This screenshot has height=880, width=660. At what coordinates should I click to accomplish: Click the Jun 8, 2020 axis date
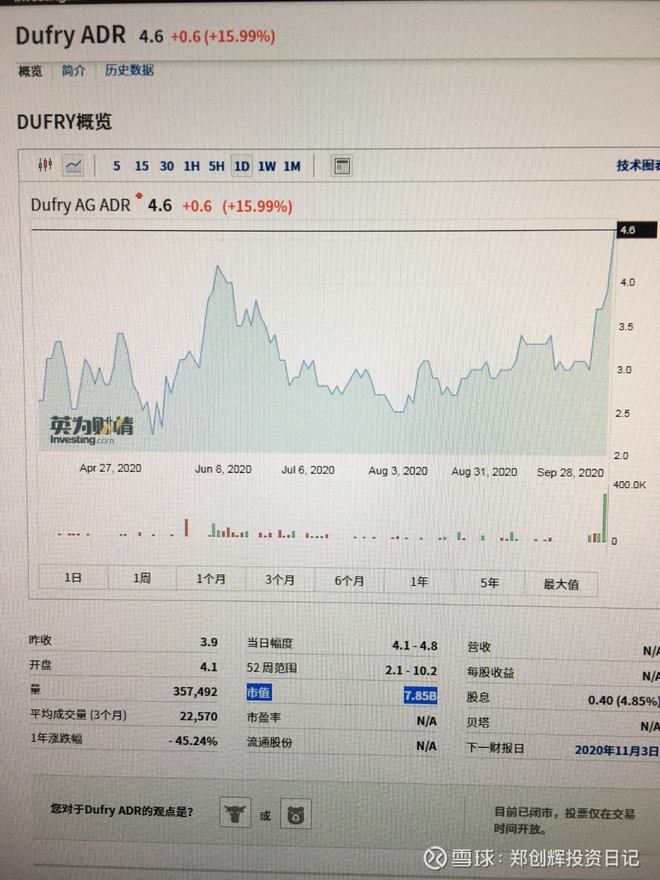pos(223,469)
